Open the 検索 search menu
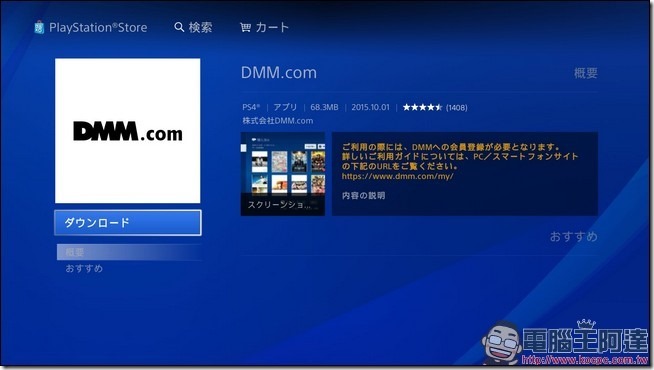654x370 pixels. 200,28
